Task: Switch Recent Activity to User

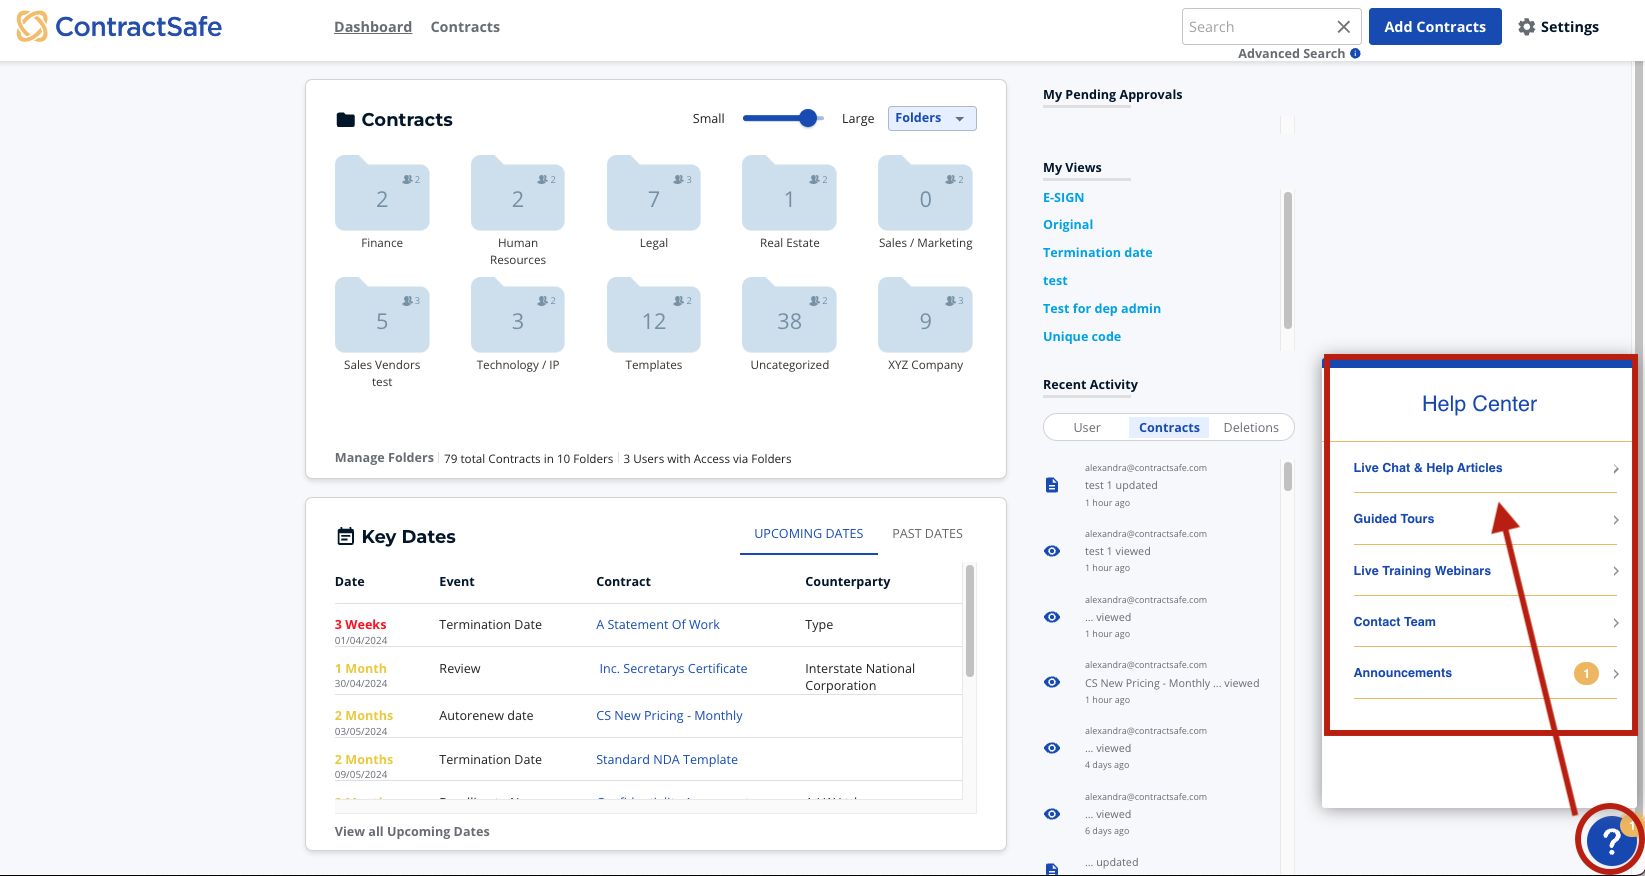Action: point(1086,428)
